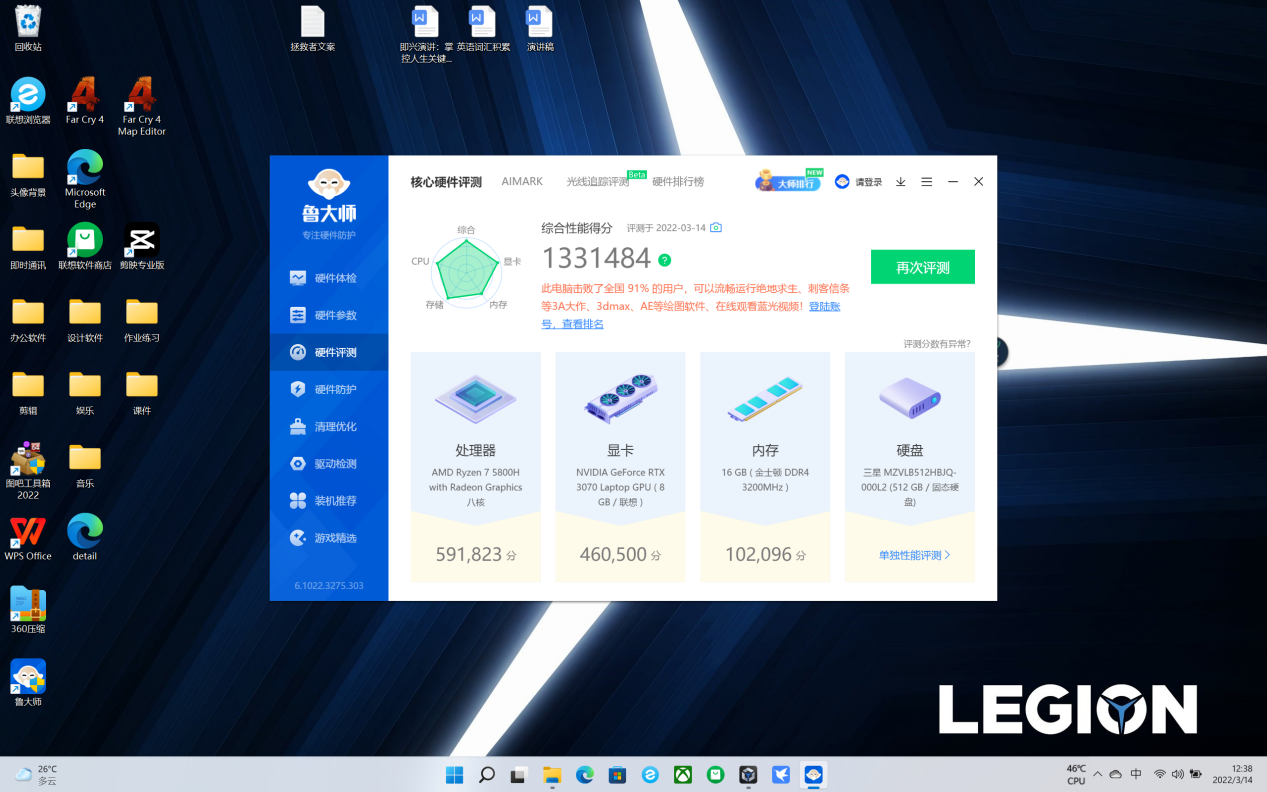The image size is (1267, 792).
Task: Take a screenshot via the camera icon
Action: pos(716,228)
